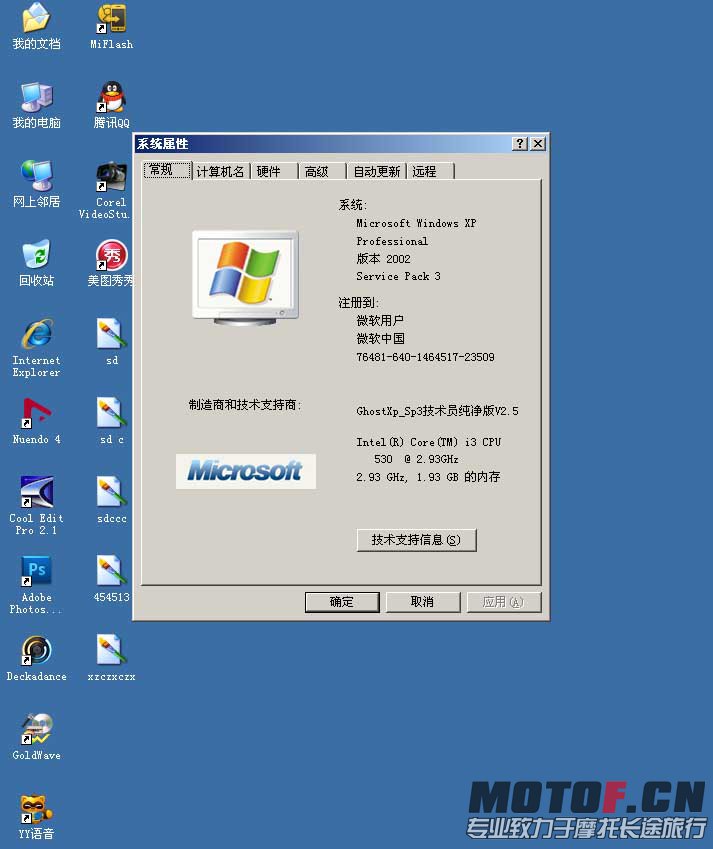Screen dimensions: 713x849
Task: Switch to the 常规 tab
Action: [x=167, y=170]
